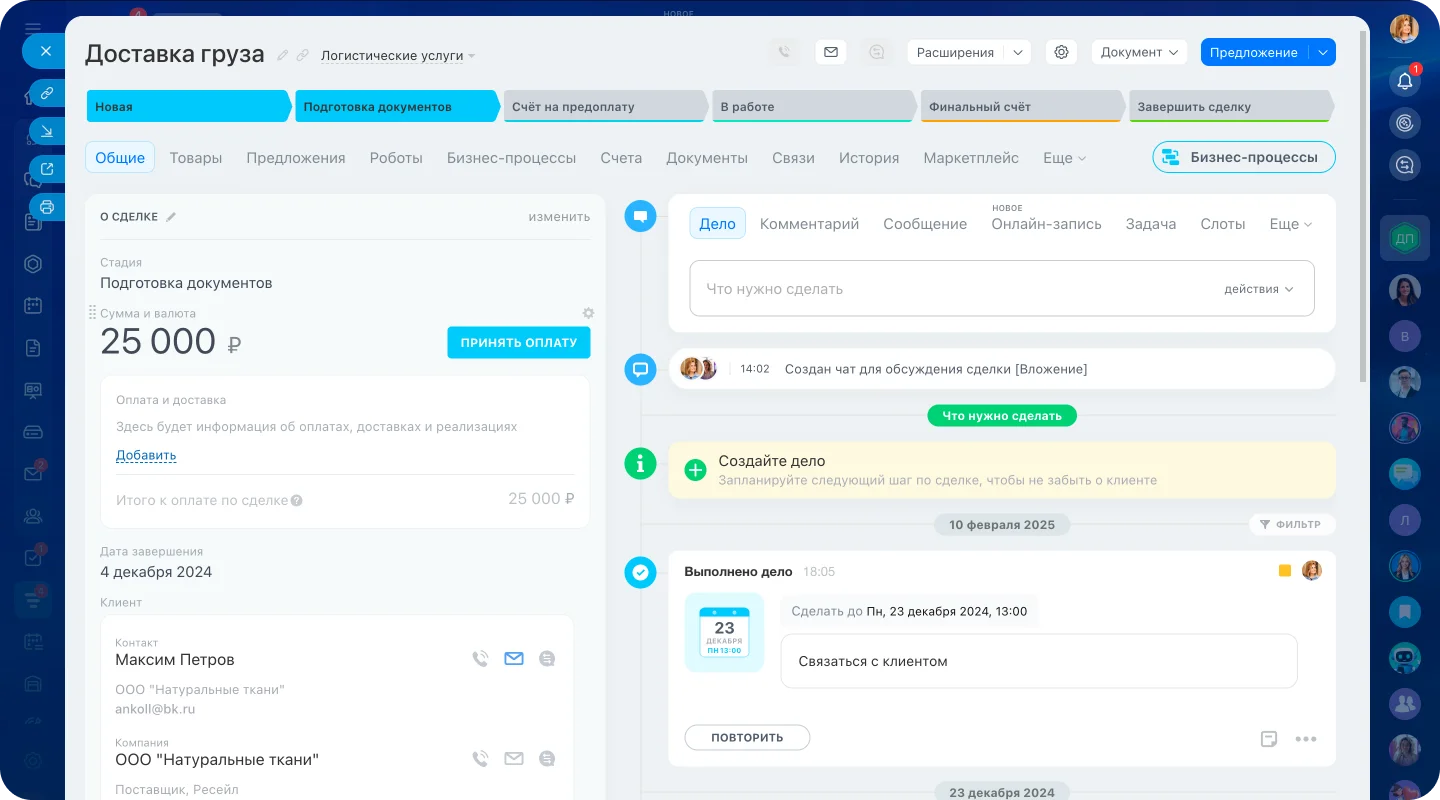Expand the Предложение button dropdown
The image size is (1440, 800).
point(1323,52)
